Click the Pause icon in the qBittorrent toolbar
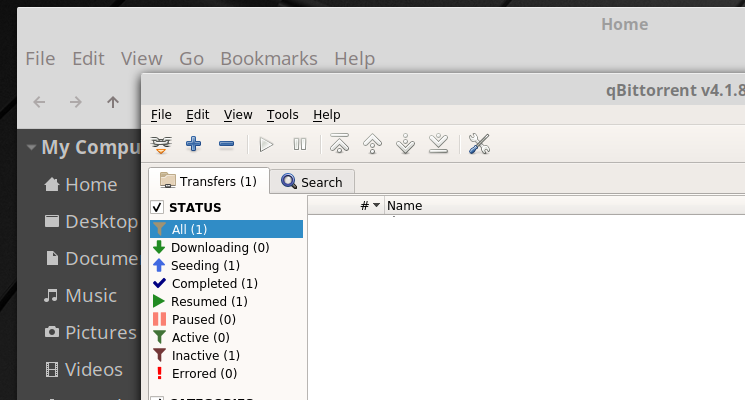This screenshot has height=400, width=745. (x=300, y=144)
